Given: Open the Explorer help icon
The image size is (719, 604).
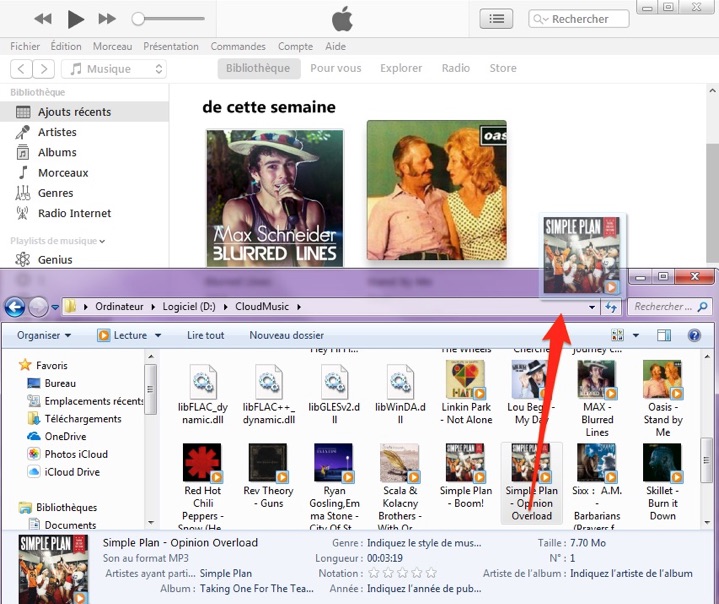Looking at the screenshot, I should [x=694, y=335].
